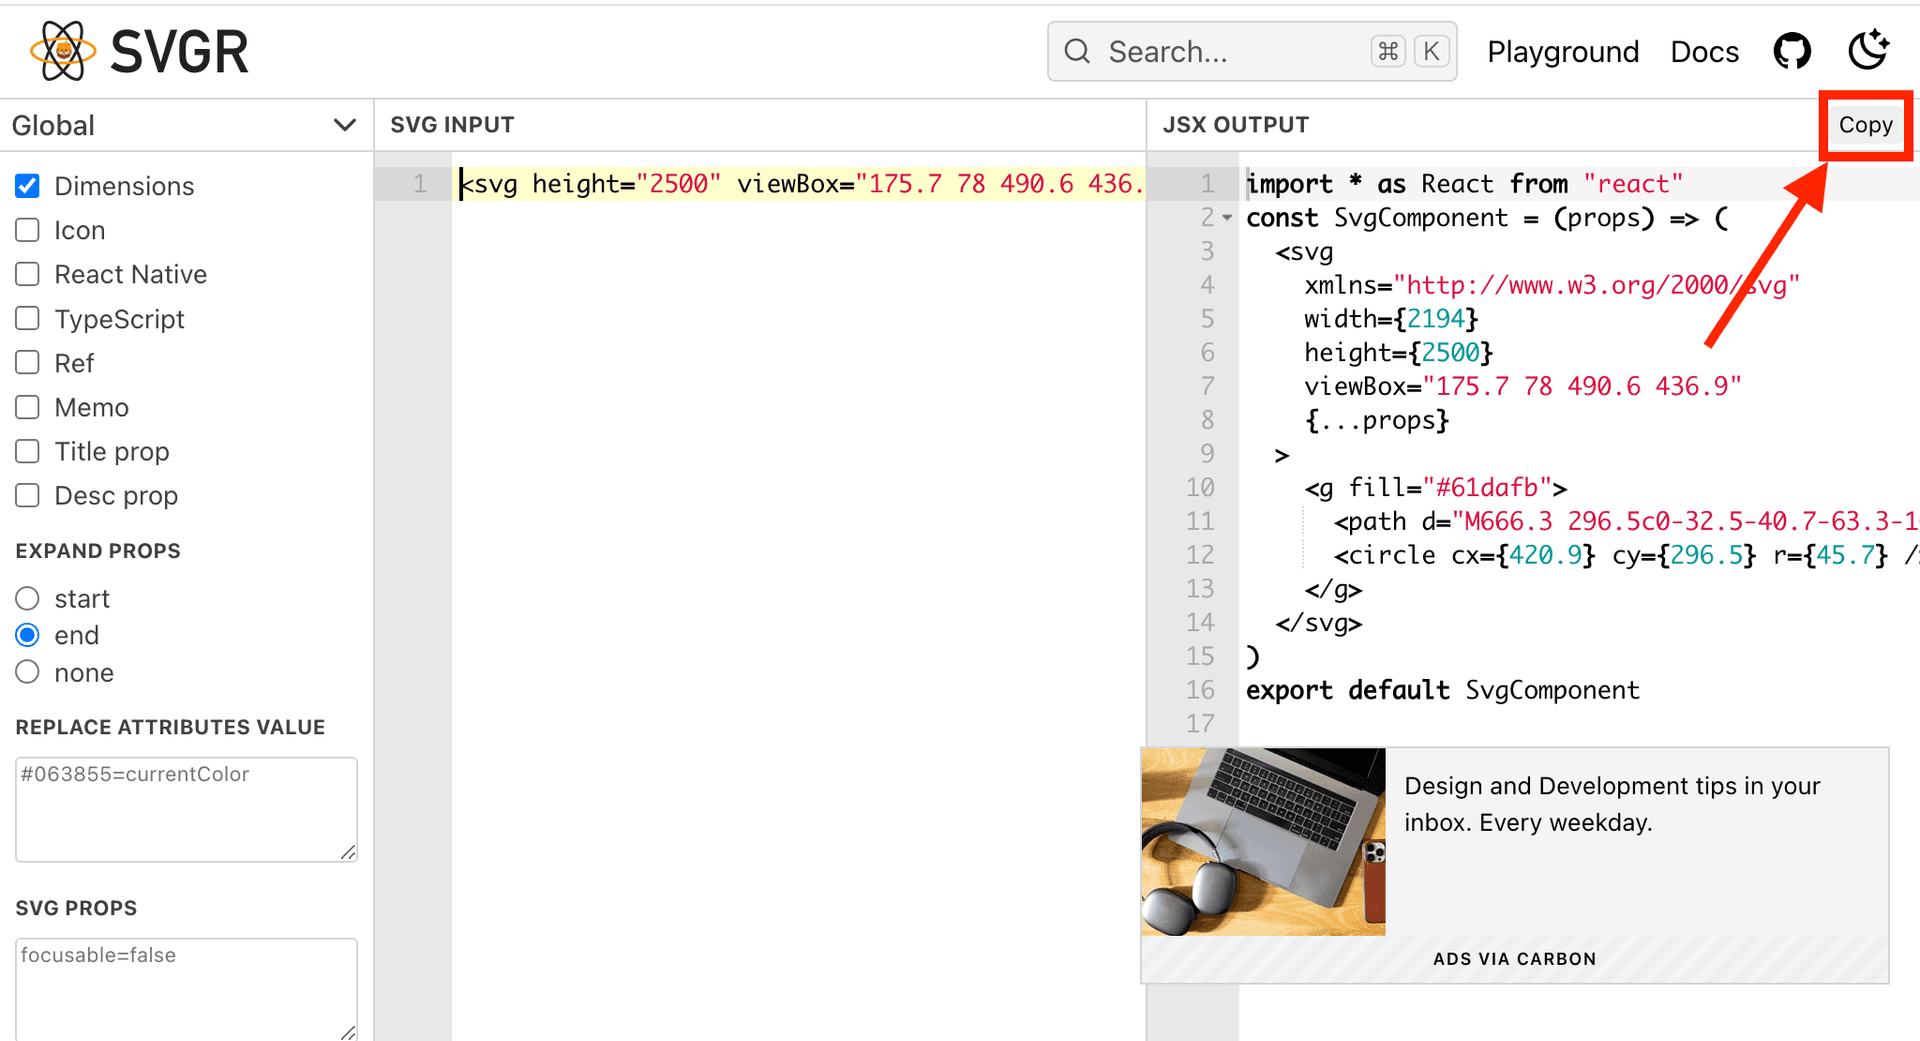Toggle dark mode with moon icon
The width and height of the screenshot is (1920, 1041).
(x=1867, y=51)
